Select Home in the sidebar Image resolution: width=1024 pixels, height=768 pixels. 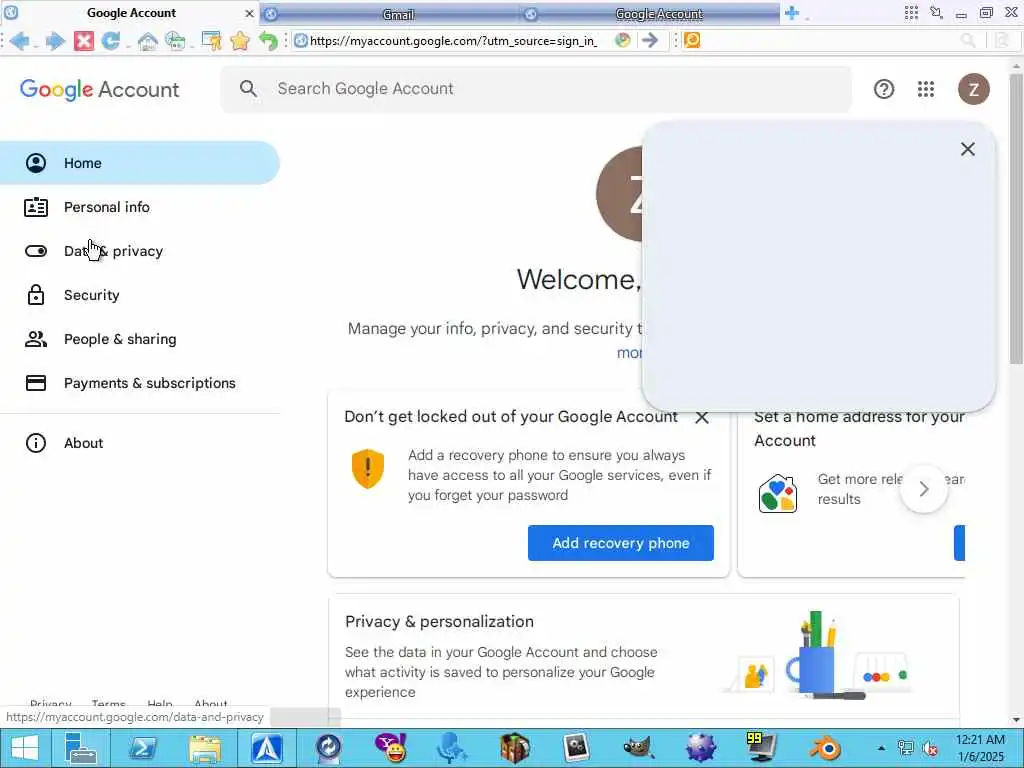click(x=140, y=163)
